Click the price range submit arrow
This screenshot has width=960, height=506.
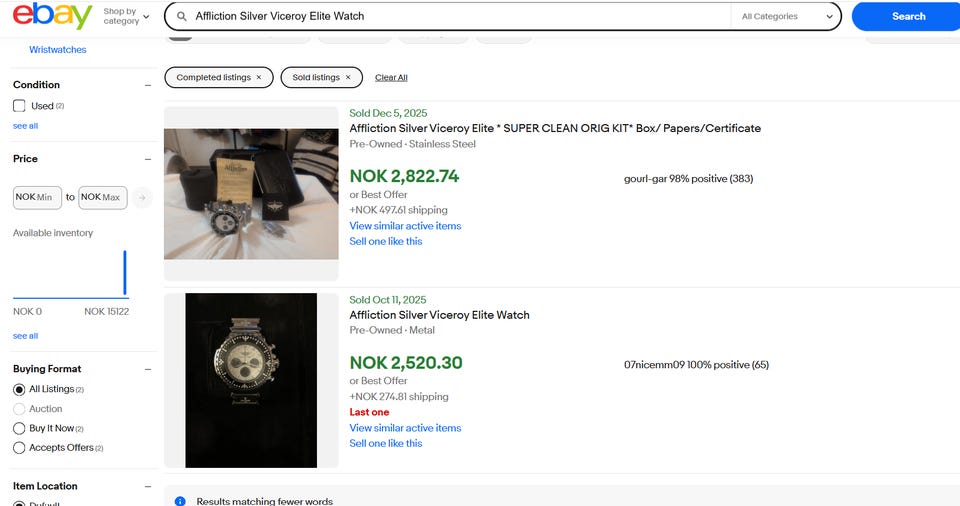pyautogui.click(x=142, y=197)
